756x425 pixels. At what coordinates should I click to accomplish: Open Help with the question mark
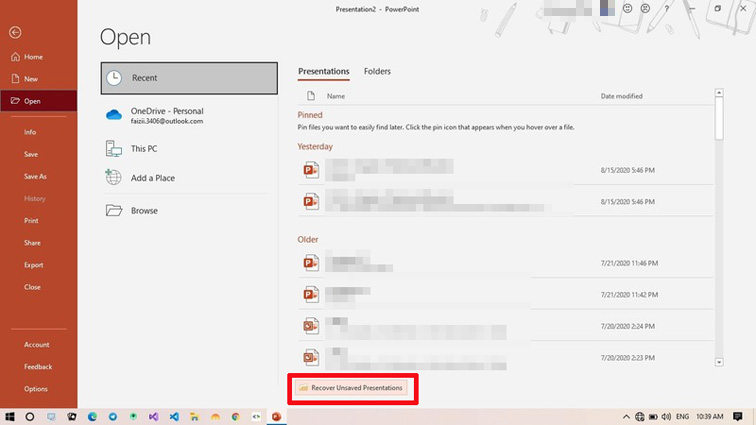pos(666,9)
